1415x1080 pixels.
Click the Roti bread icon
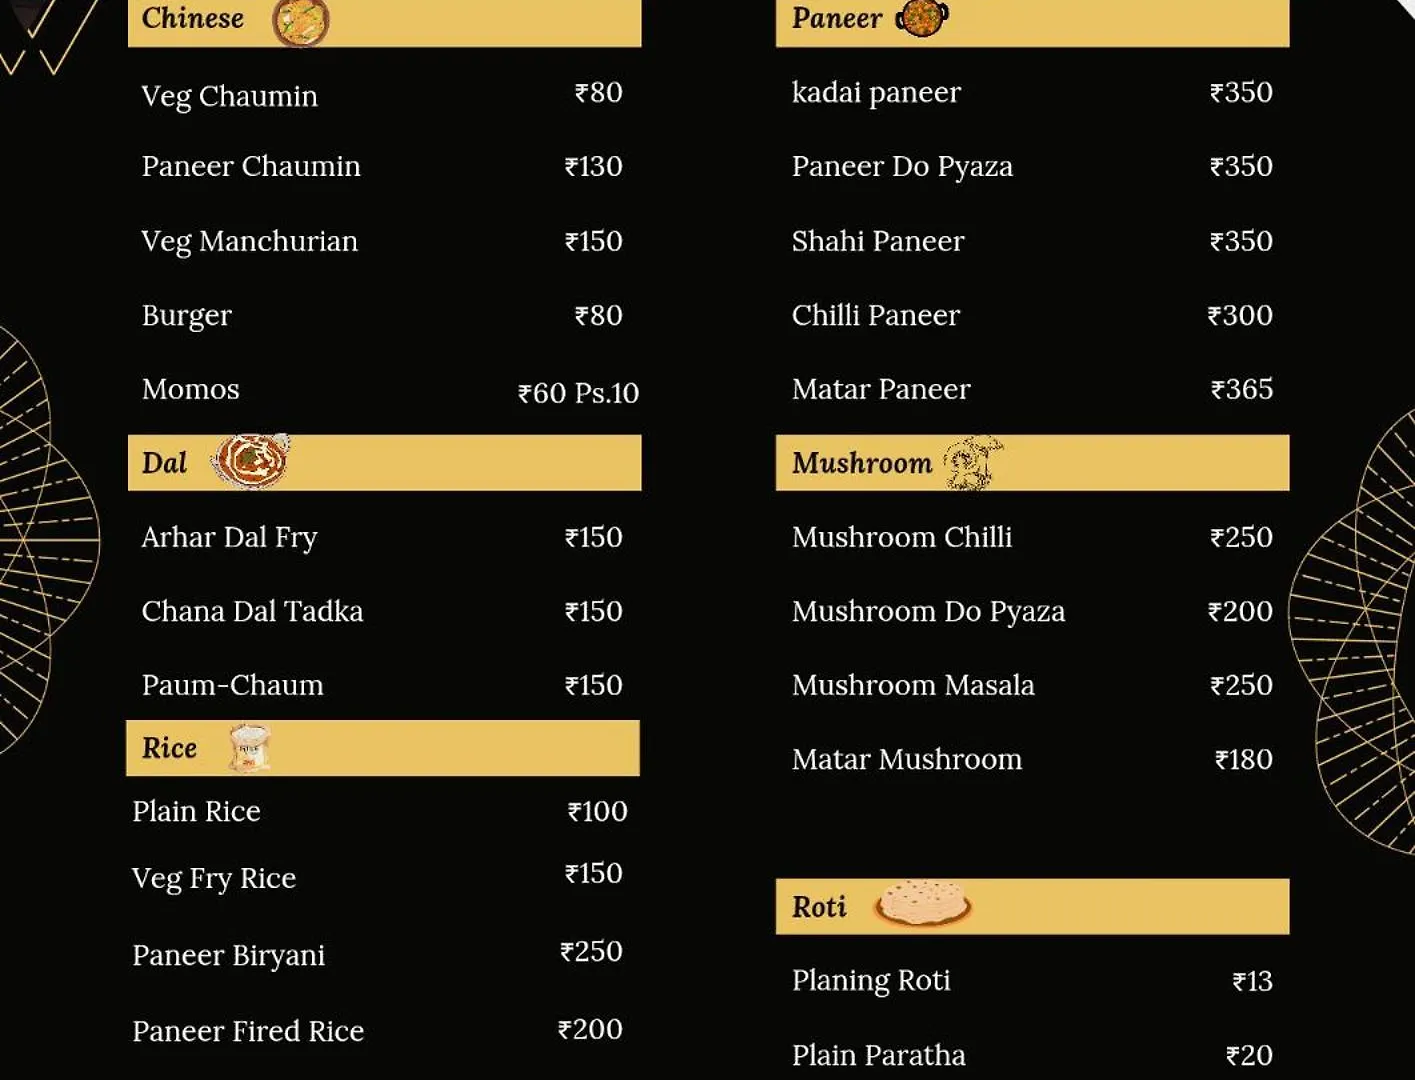pyautogui.click(x=922, y=903)
